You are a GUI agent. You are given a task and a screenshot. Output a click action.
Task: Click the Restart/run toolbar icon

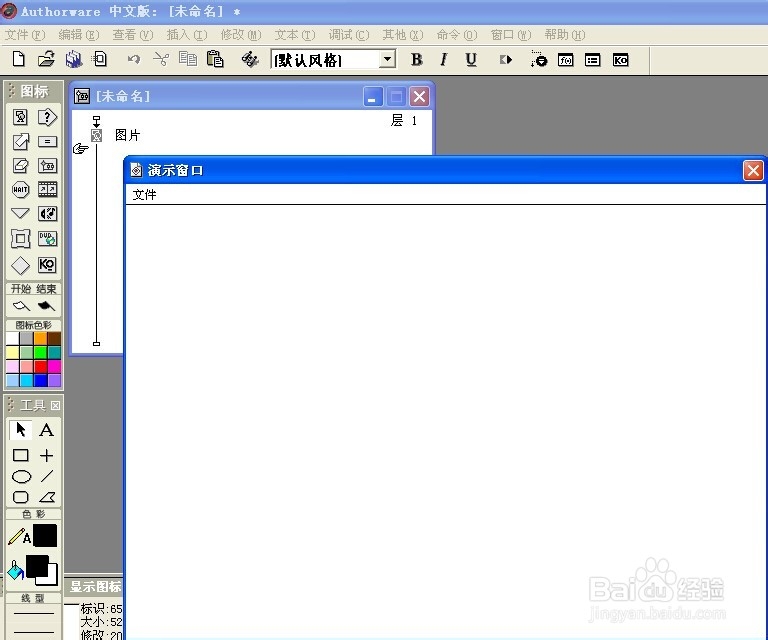(505, 60)
